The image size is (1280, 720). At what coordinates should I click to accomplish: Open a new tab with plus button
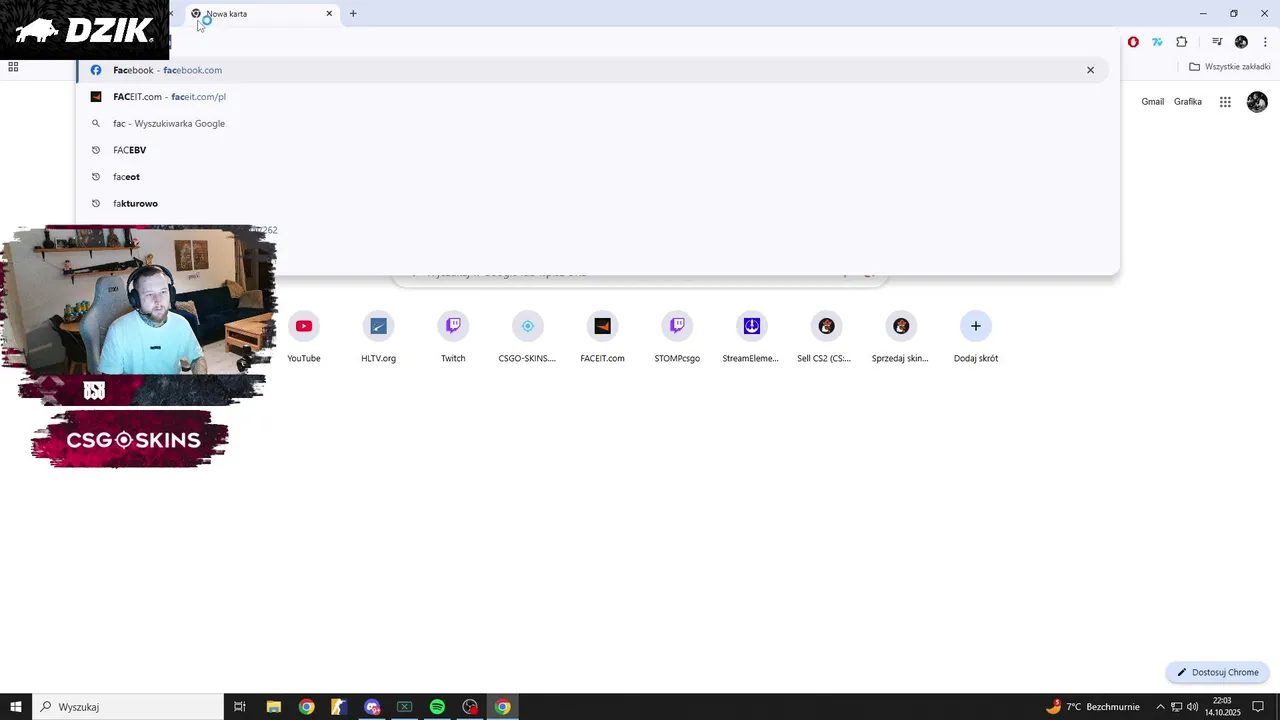(353, 14)
